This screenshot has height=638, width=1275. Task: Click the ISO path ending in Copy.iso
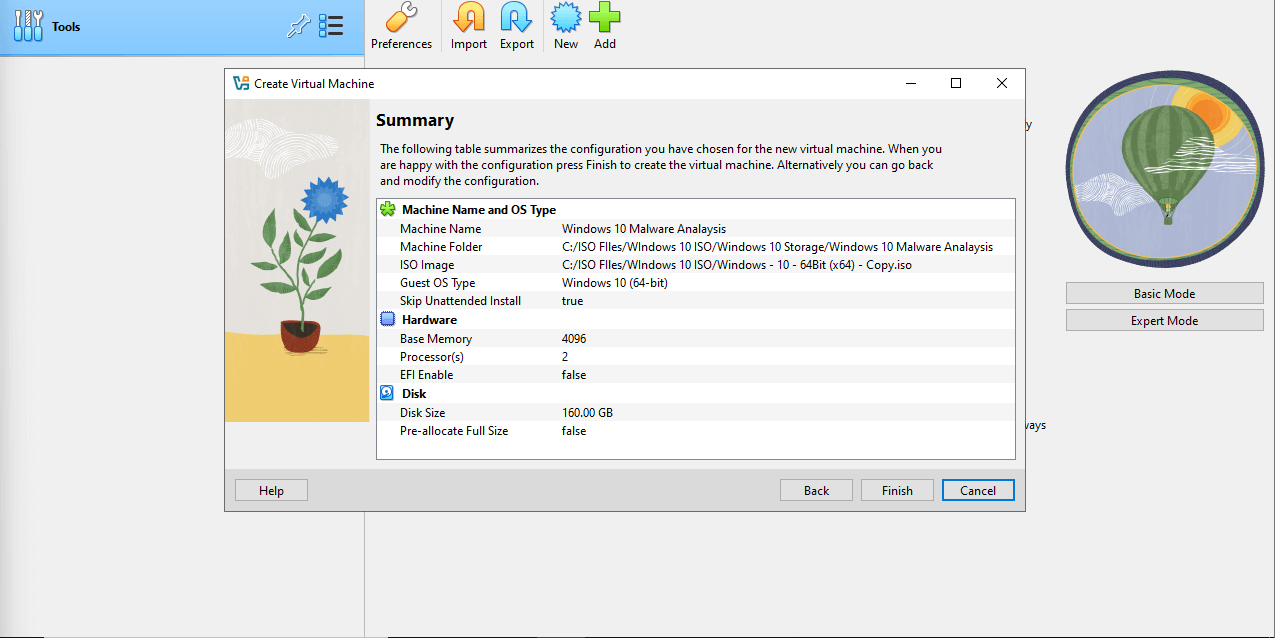click(737, 265)
